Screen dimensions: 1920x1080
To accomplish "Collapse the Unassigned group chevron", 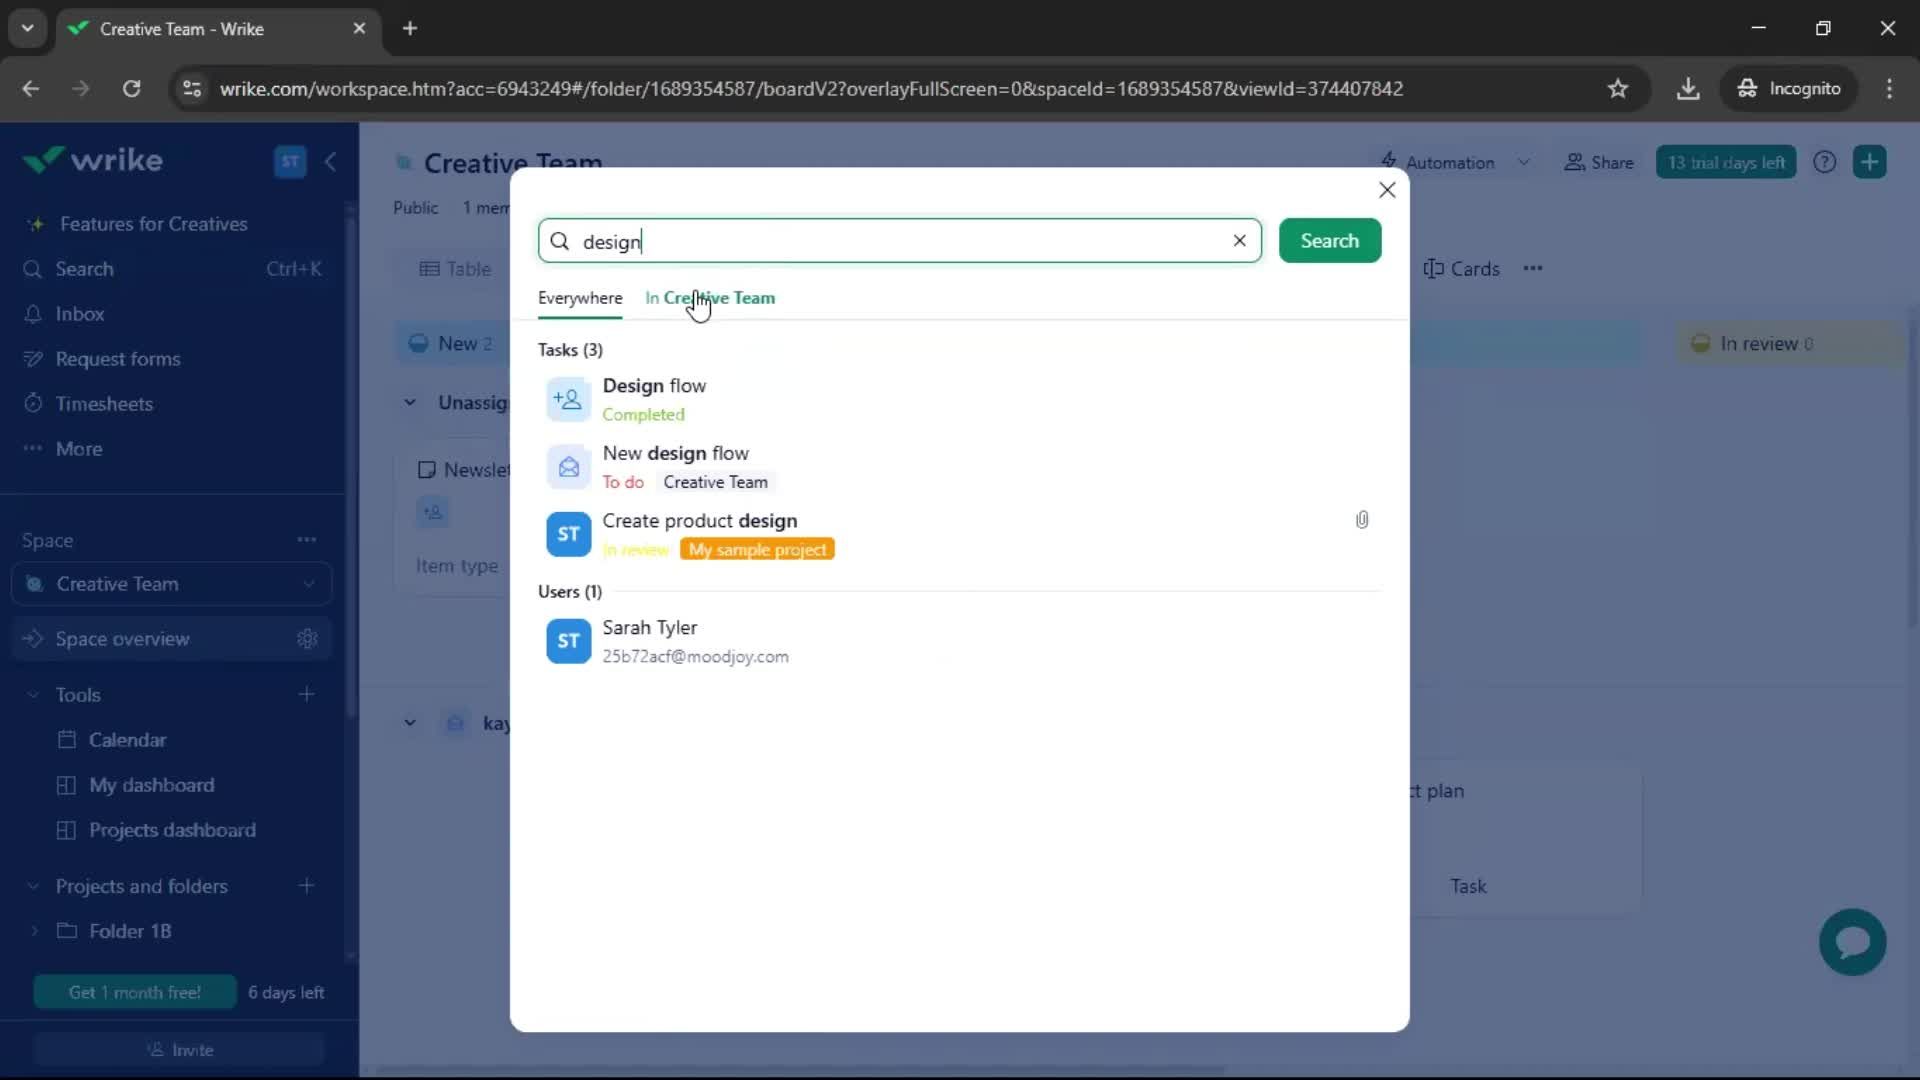I will point(410,403).
